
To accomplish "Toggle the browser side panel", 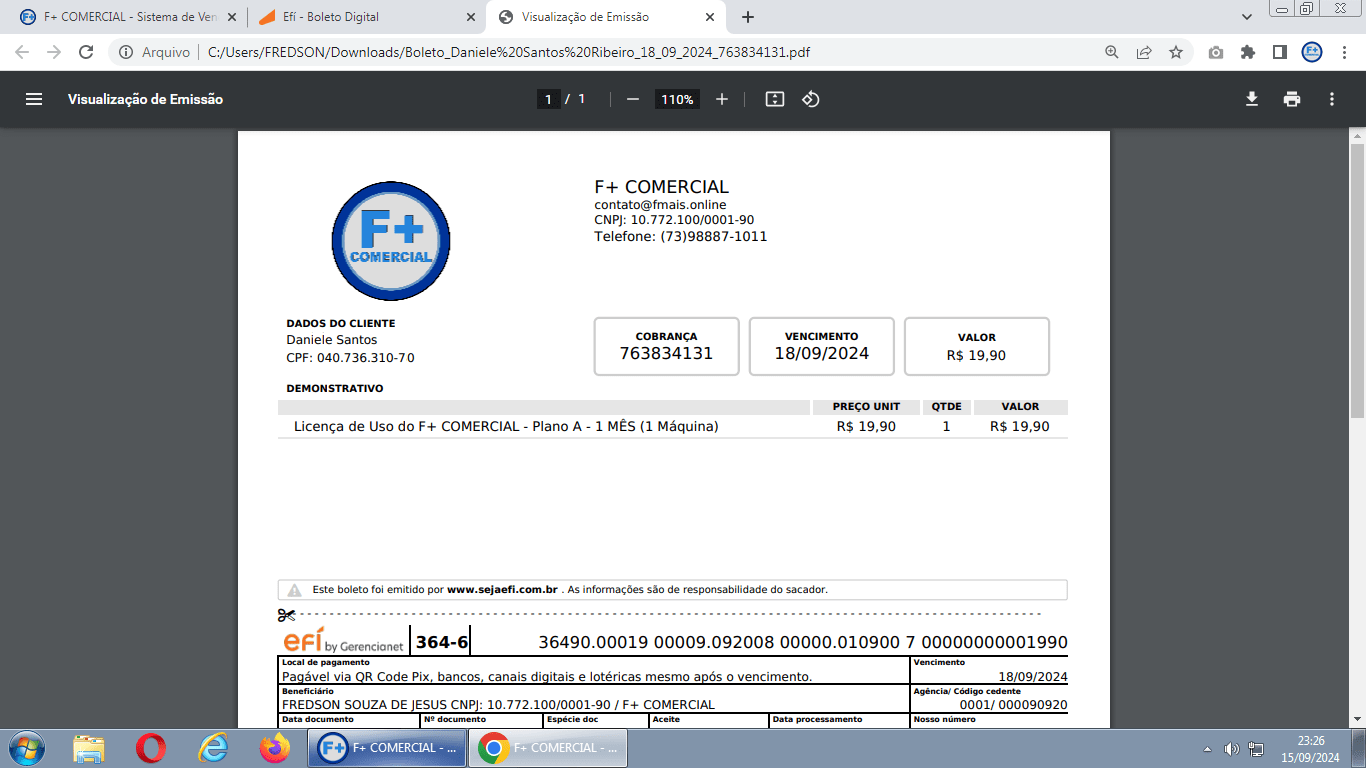I will [1279, 52].
